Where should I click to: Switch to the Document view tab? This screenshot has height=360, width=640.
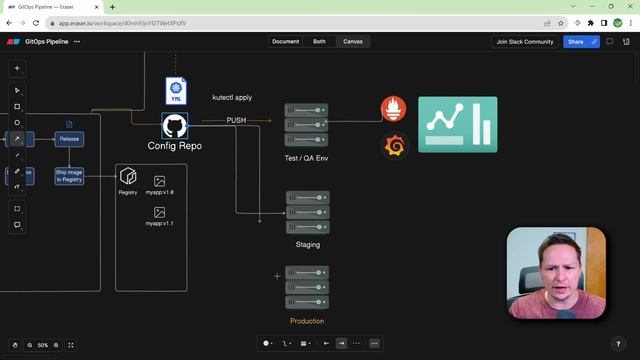285,42
